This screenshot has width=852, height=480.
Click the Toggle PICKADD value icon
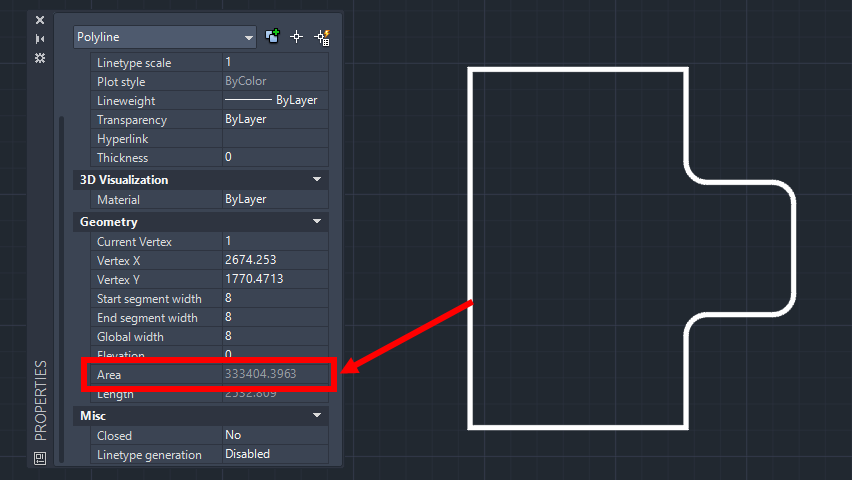pyautogui.click(x=272, y=36)
